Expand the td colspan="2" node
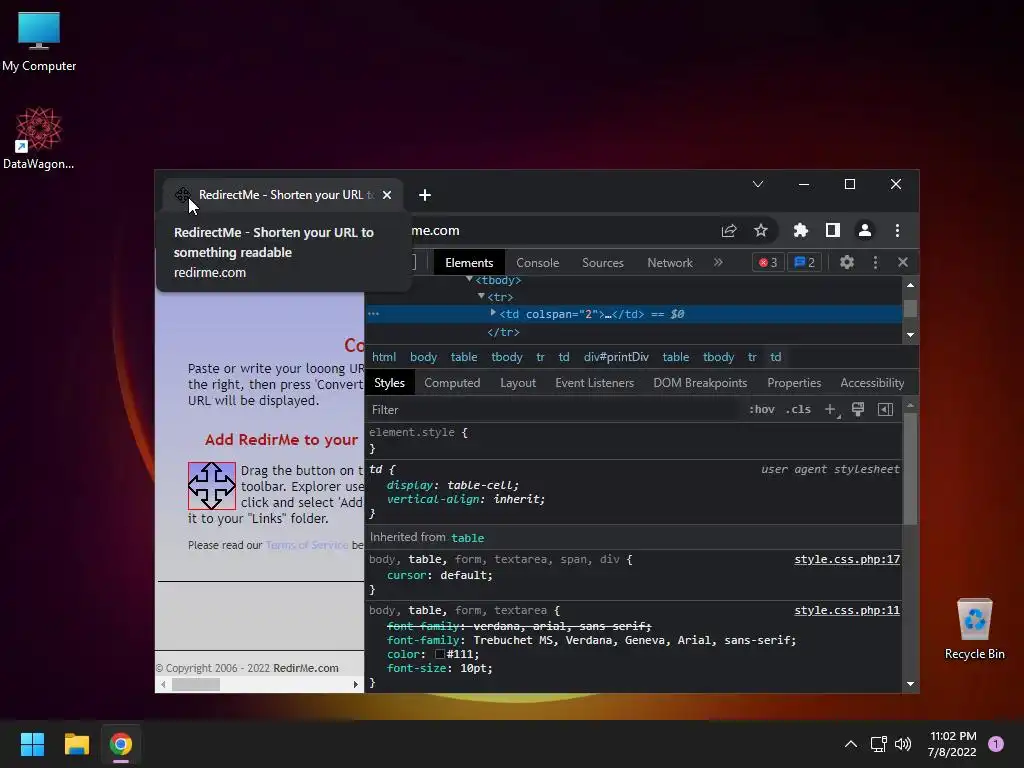Screen dimensions: 1024x768 click(493, 313)
